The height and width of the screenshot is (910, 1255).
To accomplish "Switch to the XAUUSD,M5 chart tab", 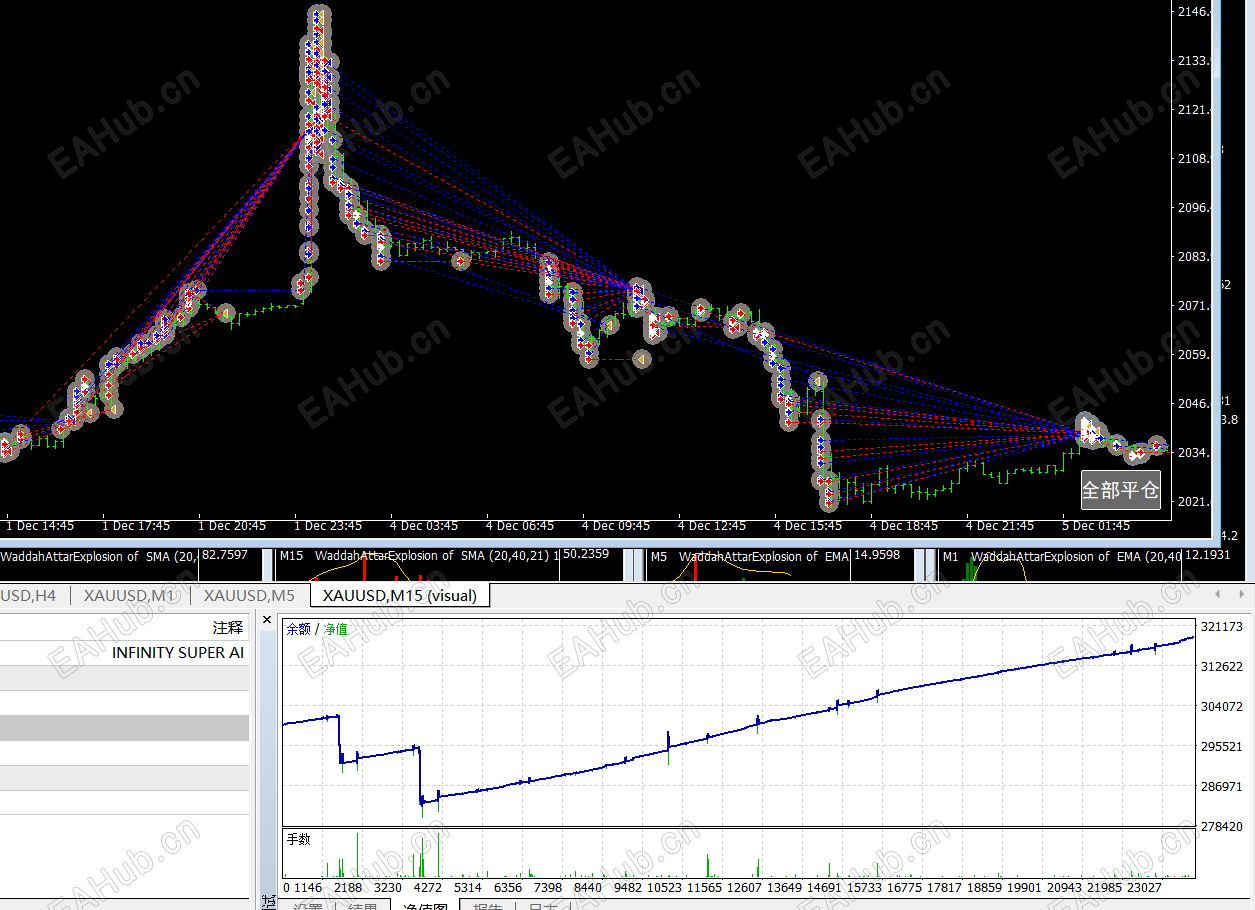I will [x=249, y=596].
